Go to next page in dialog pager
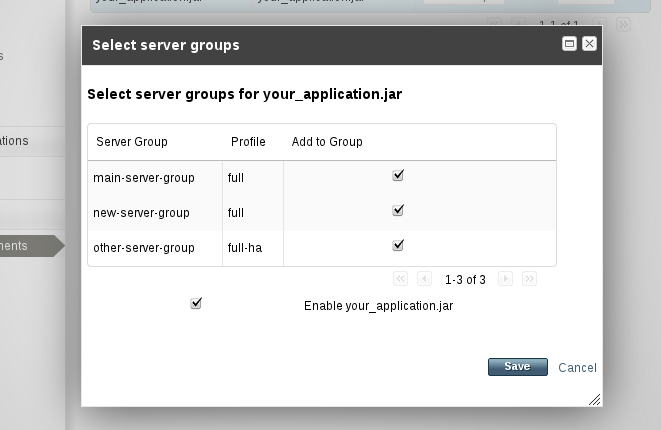The width and height of the screenshot is (661, 430). point(506,279)
